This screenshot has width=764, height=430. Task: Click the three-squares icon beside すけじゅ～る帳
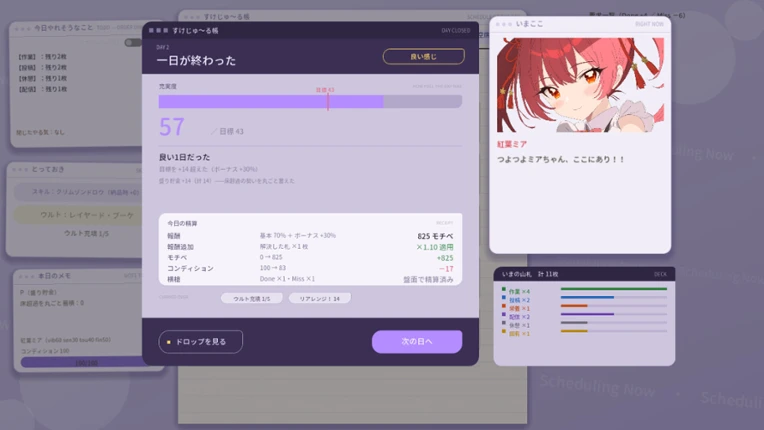[x=158, y=30]
